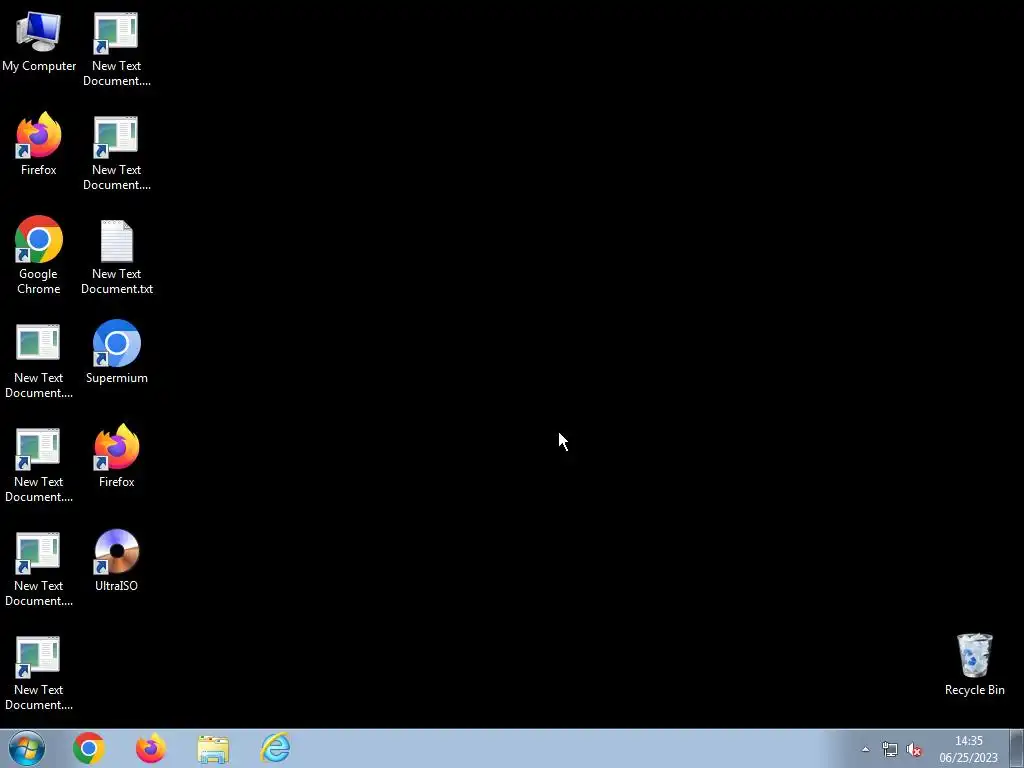
Task: Select the Firefox shortcut above UltraISO
Action: coord(117,456)
